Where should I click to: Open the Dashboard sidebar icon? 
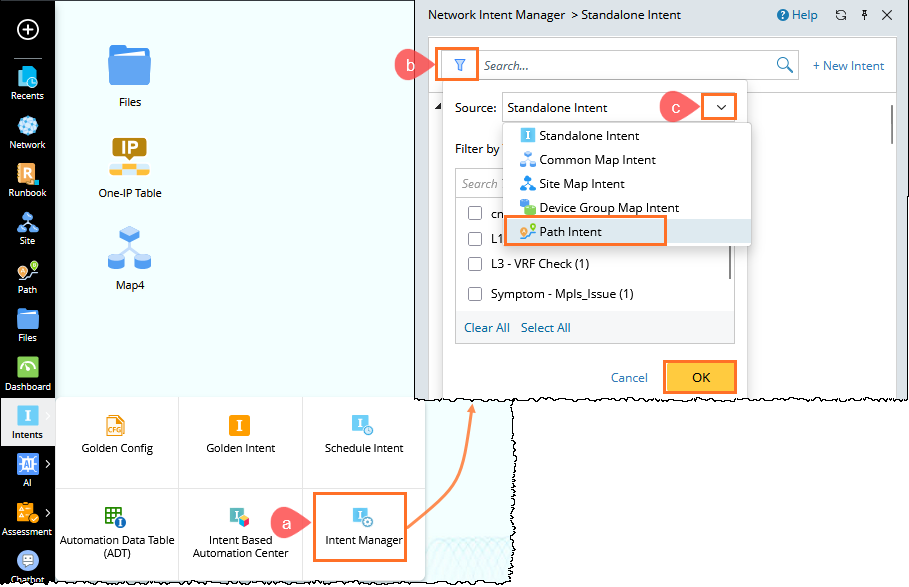tap(27, 374)
